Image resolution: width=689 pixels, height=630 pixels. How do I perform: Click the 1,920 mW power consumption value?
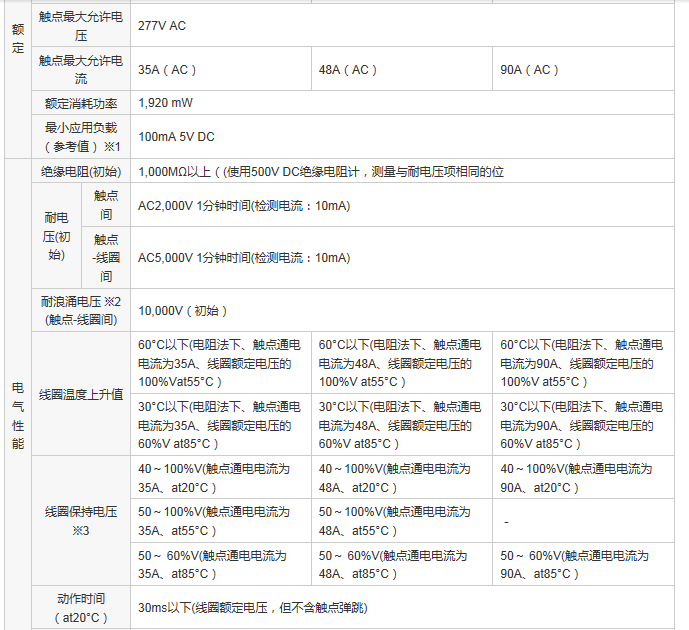(166, 103)
